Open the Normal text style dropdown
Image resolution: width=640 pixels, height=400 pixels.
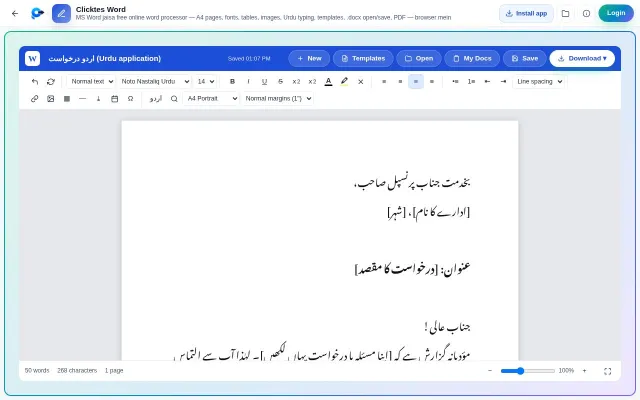point(91,82)
